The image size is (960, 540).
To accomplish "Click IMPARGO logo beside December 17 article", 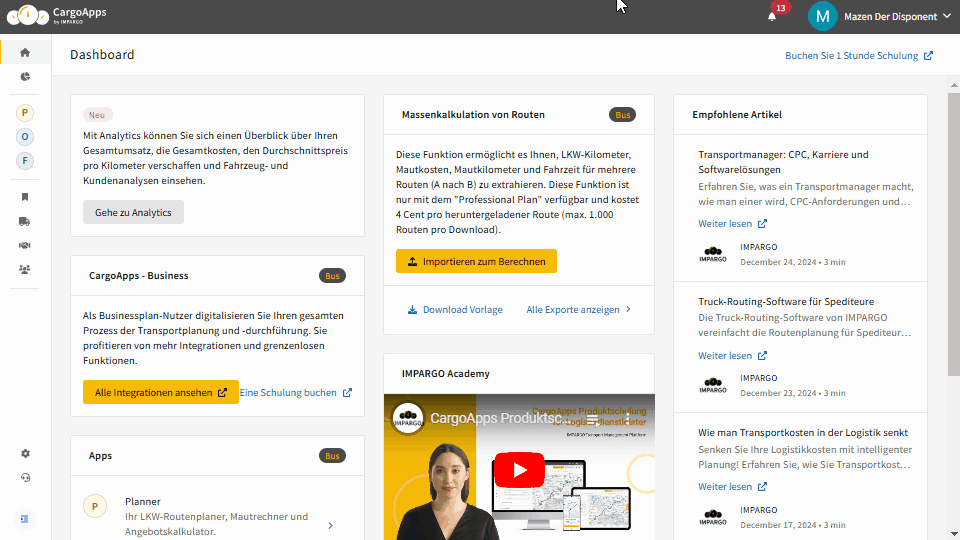I will (x=713, y=517).
